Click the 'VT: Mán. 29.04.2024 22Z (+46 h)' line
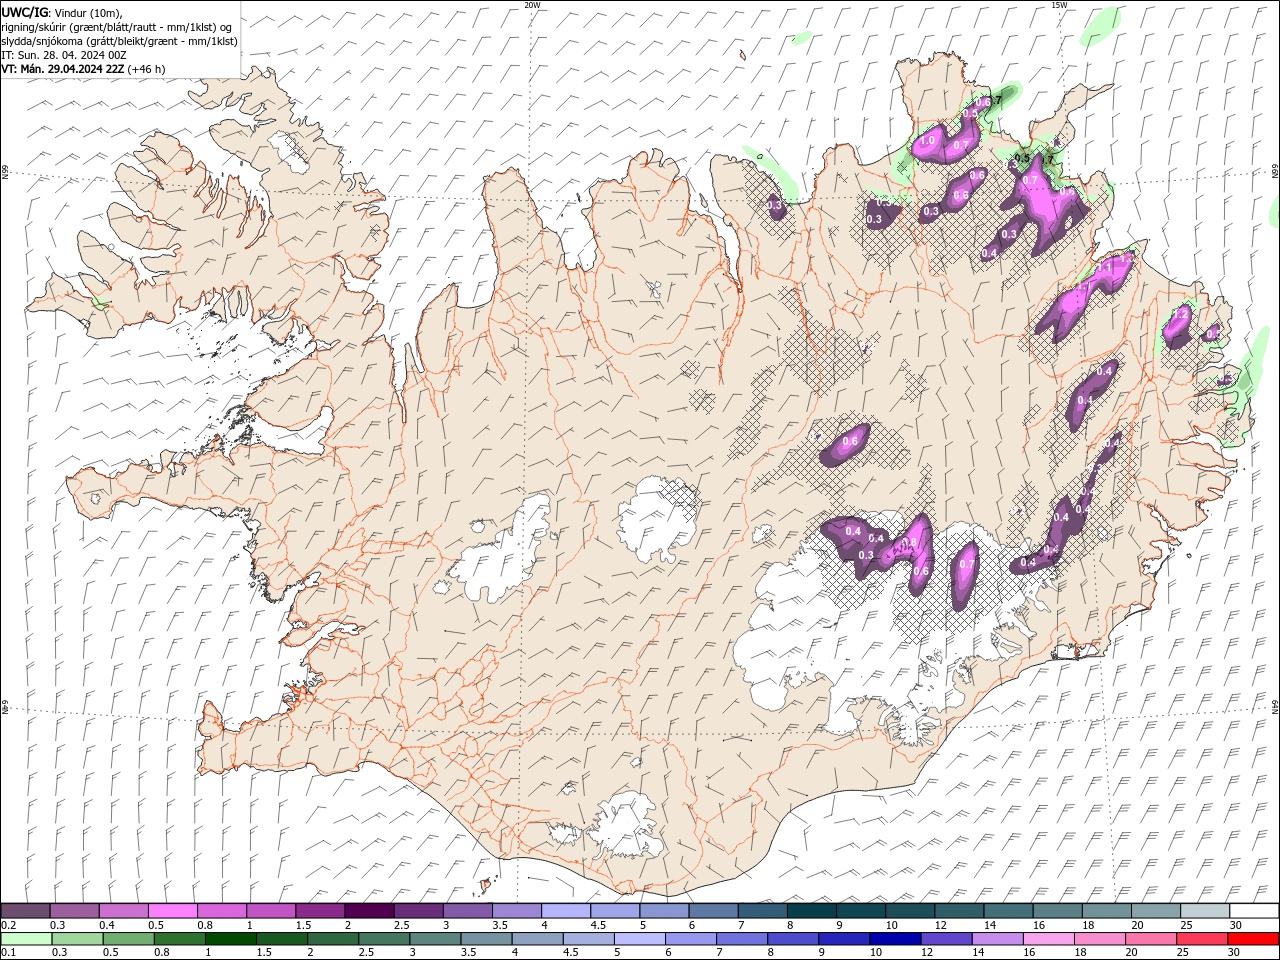Screen dimensions: 1280x960 point(83,69)
